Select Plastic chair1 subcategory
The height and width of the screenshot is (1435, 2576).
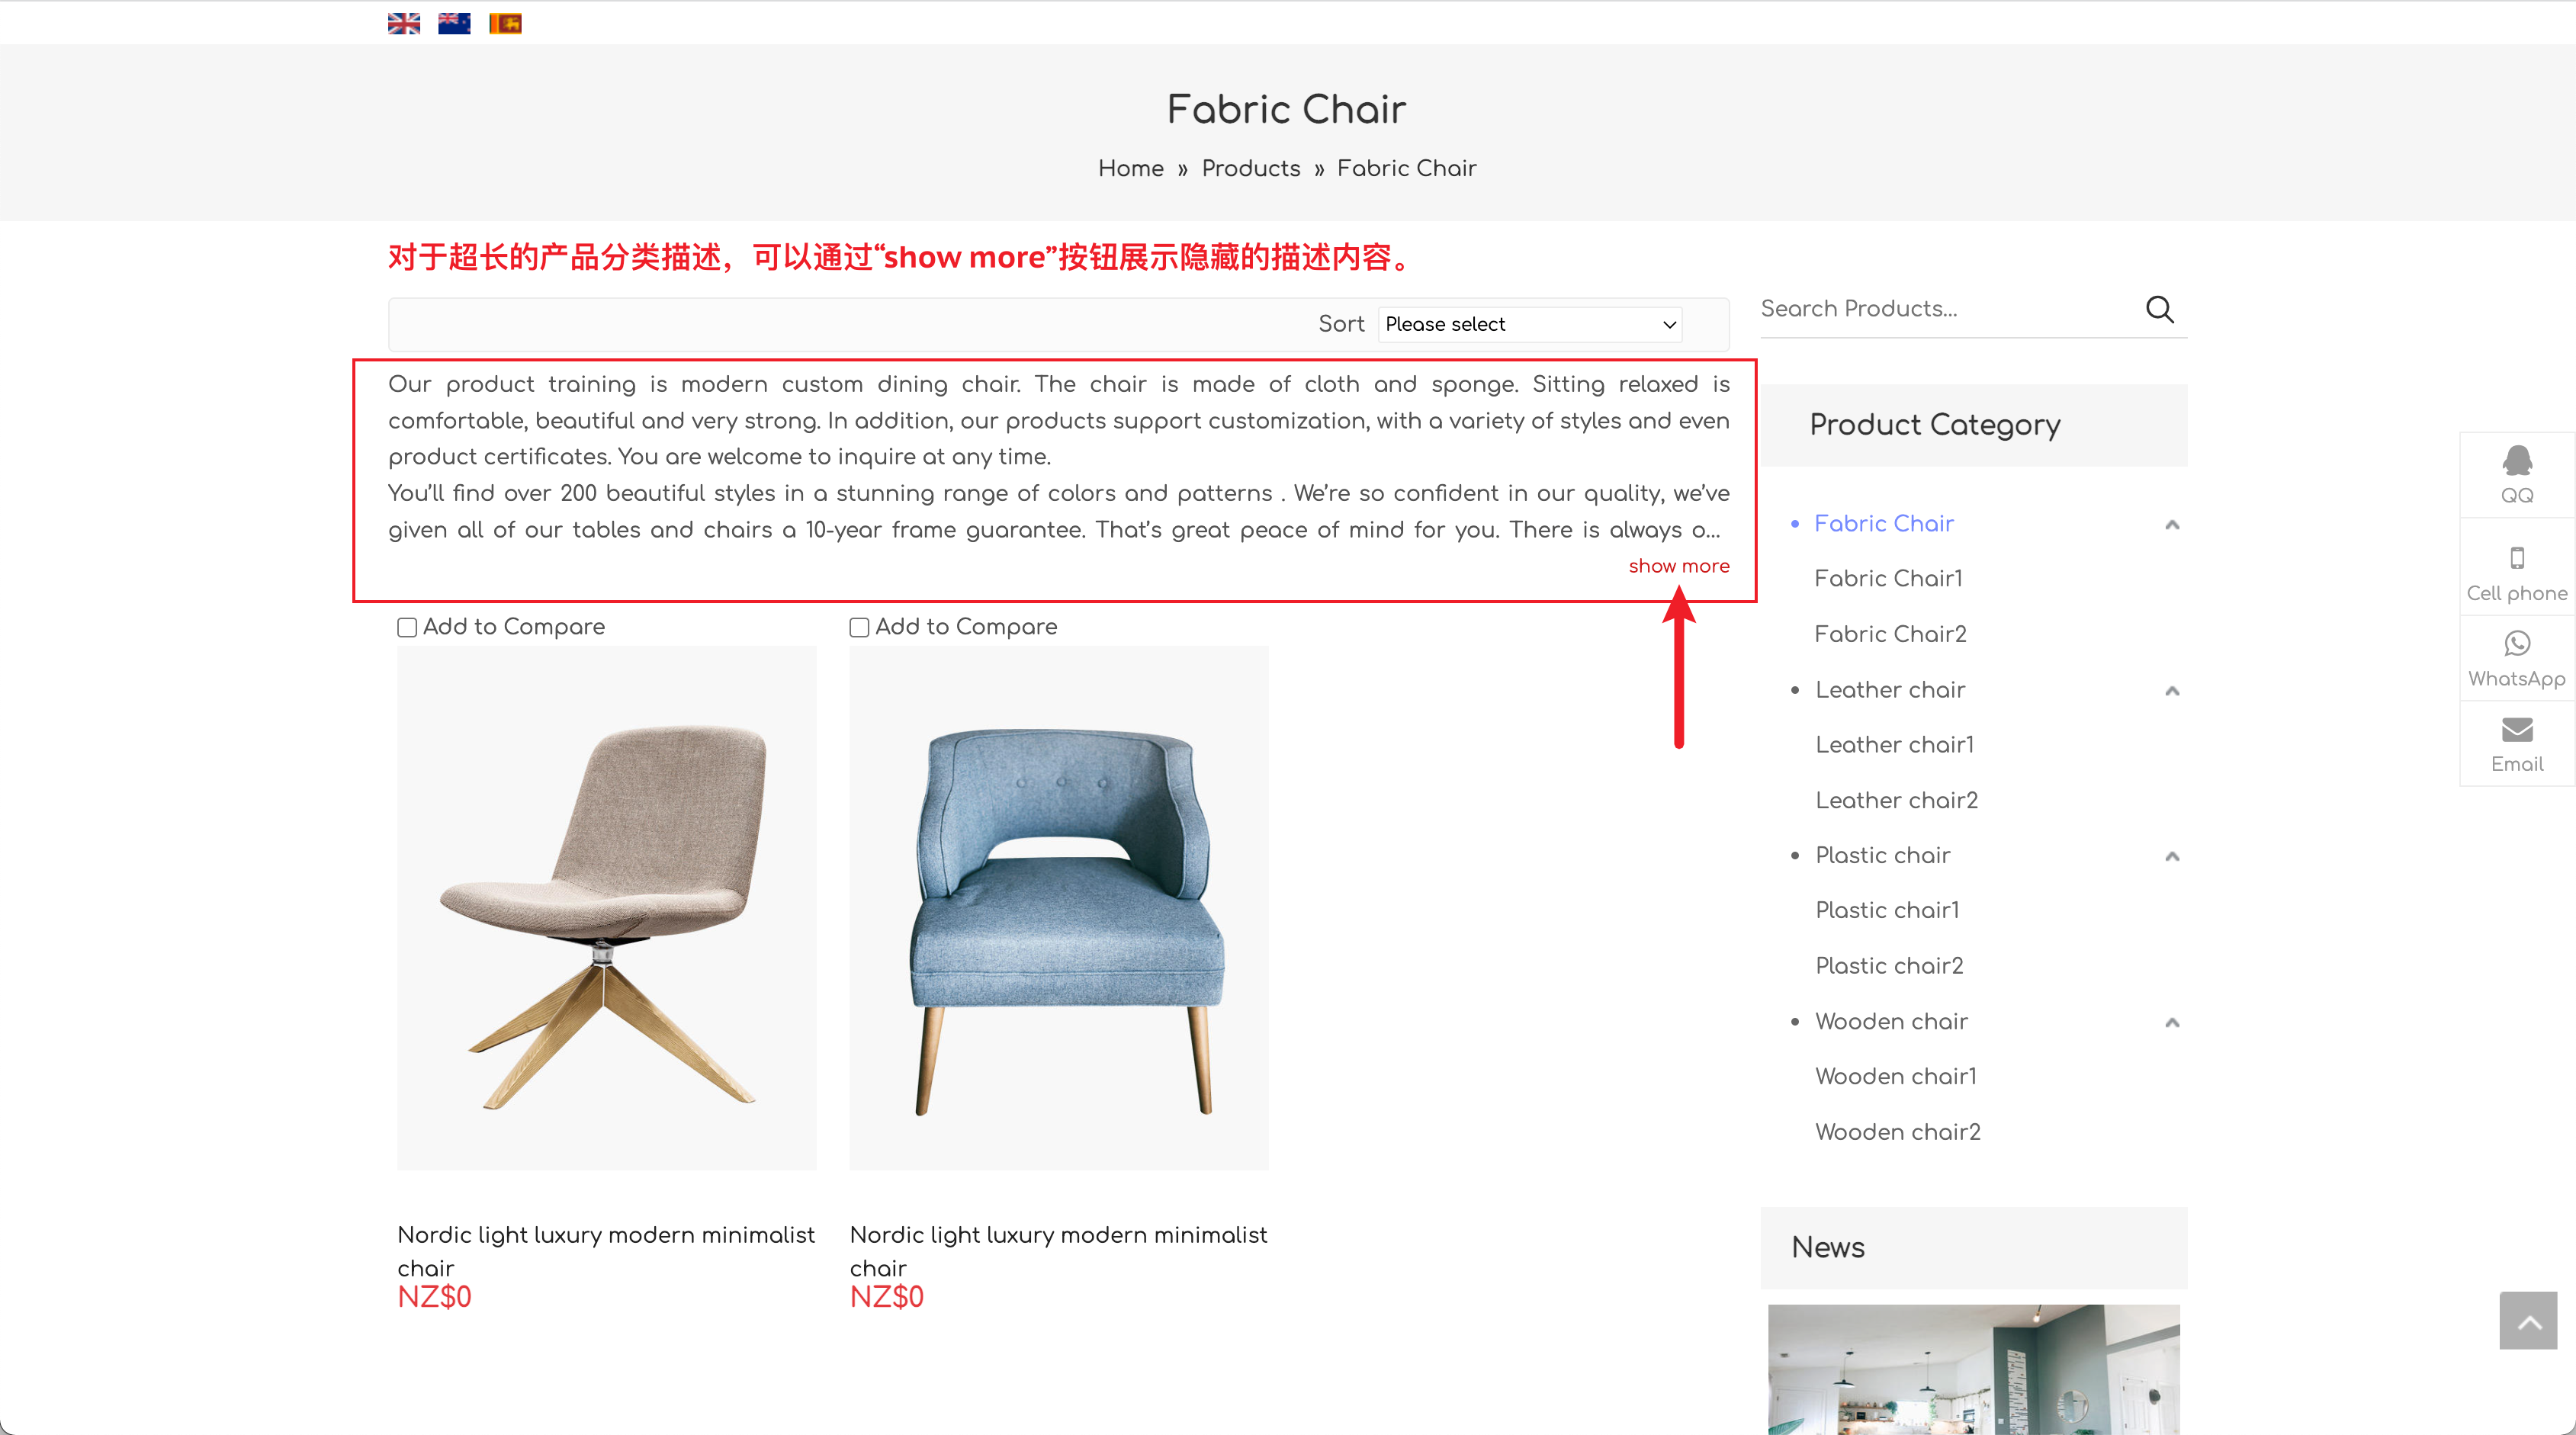pos(1887,910)
